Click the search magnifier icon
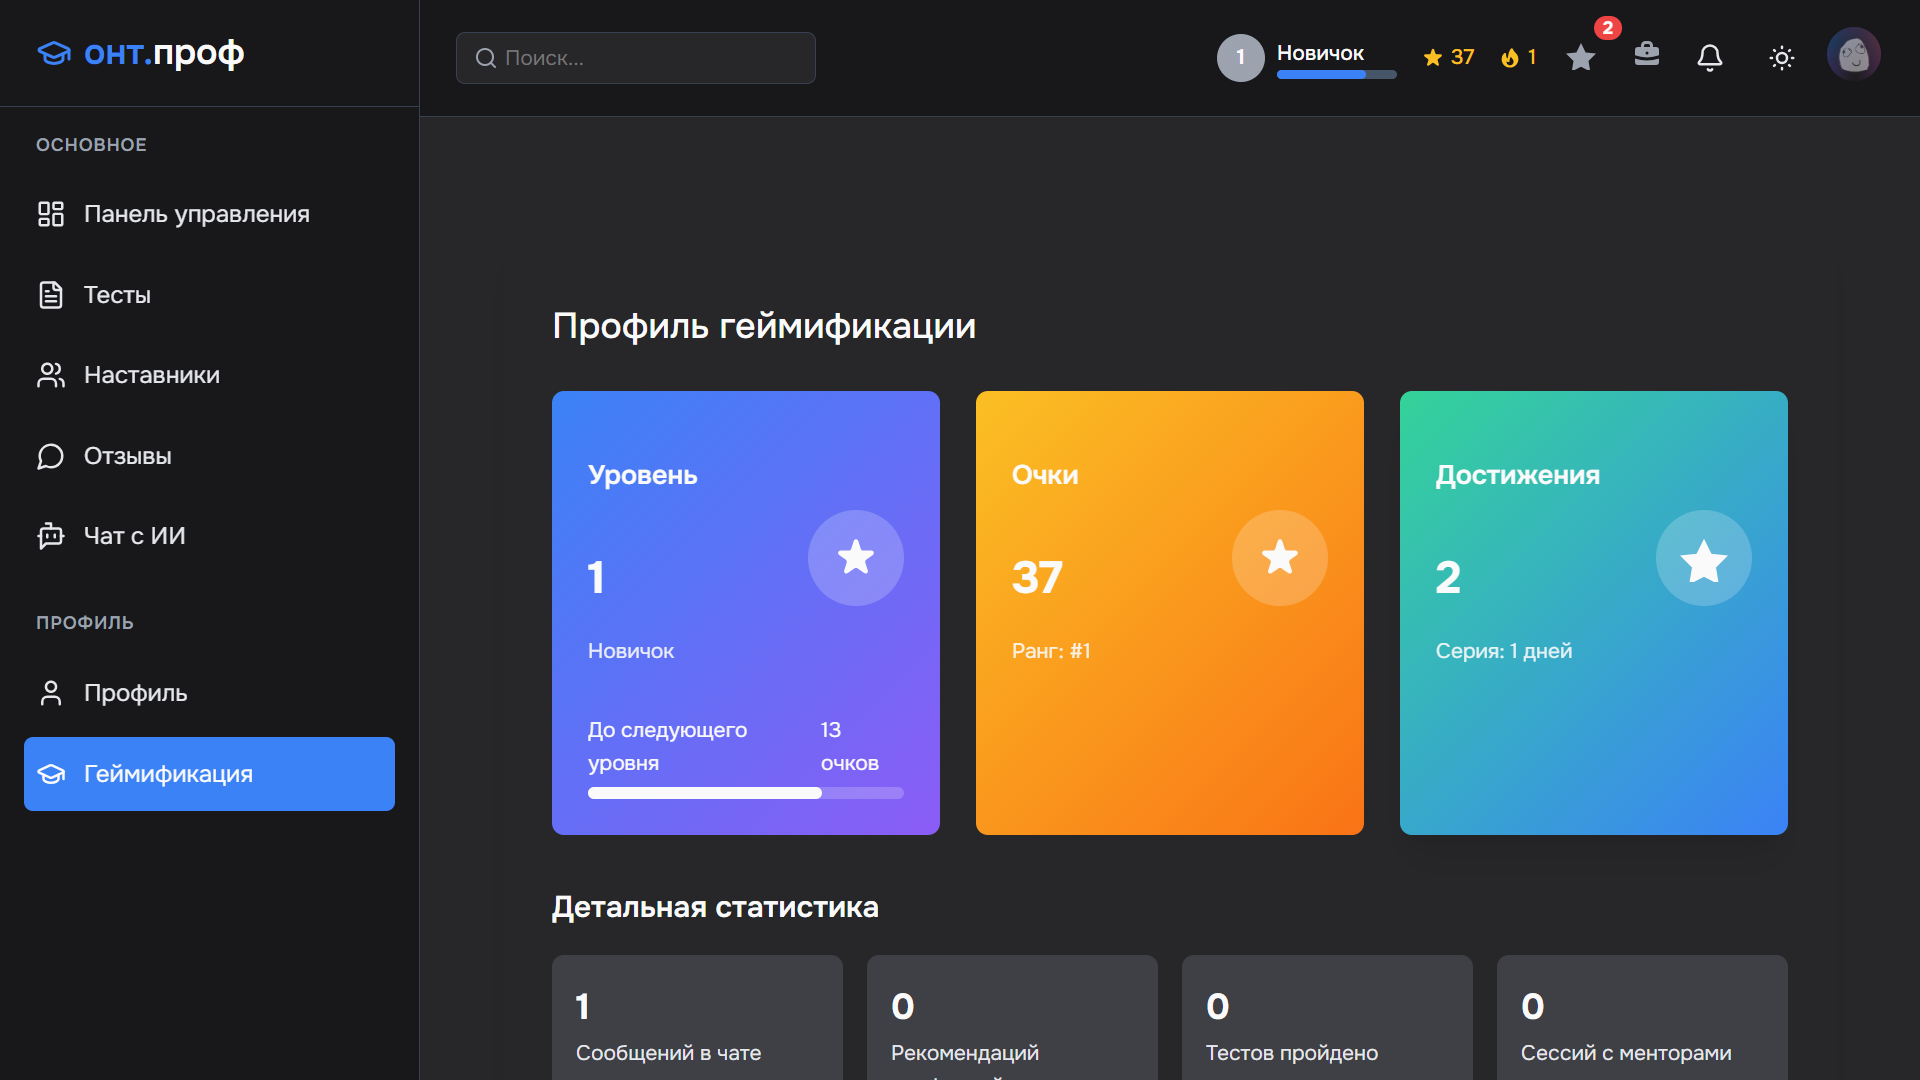 (487, 58)
